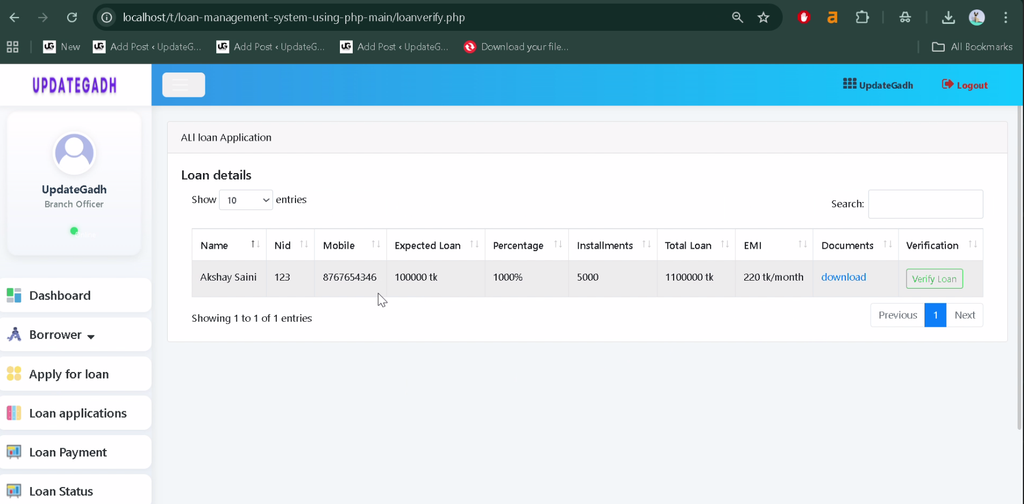Viewport: 1024px width, 504px height.
Task: Click the browser back arrow
Action: pyautogui.click(x=14, y=18)
